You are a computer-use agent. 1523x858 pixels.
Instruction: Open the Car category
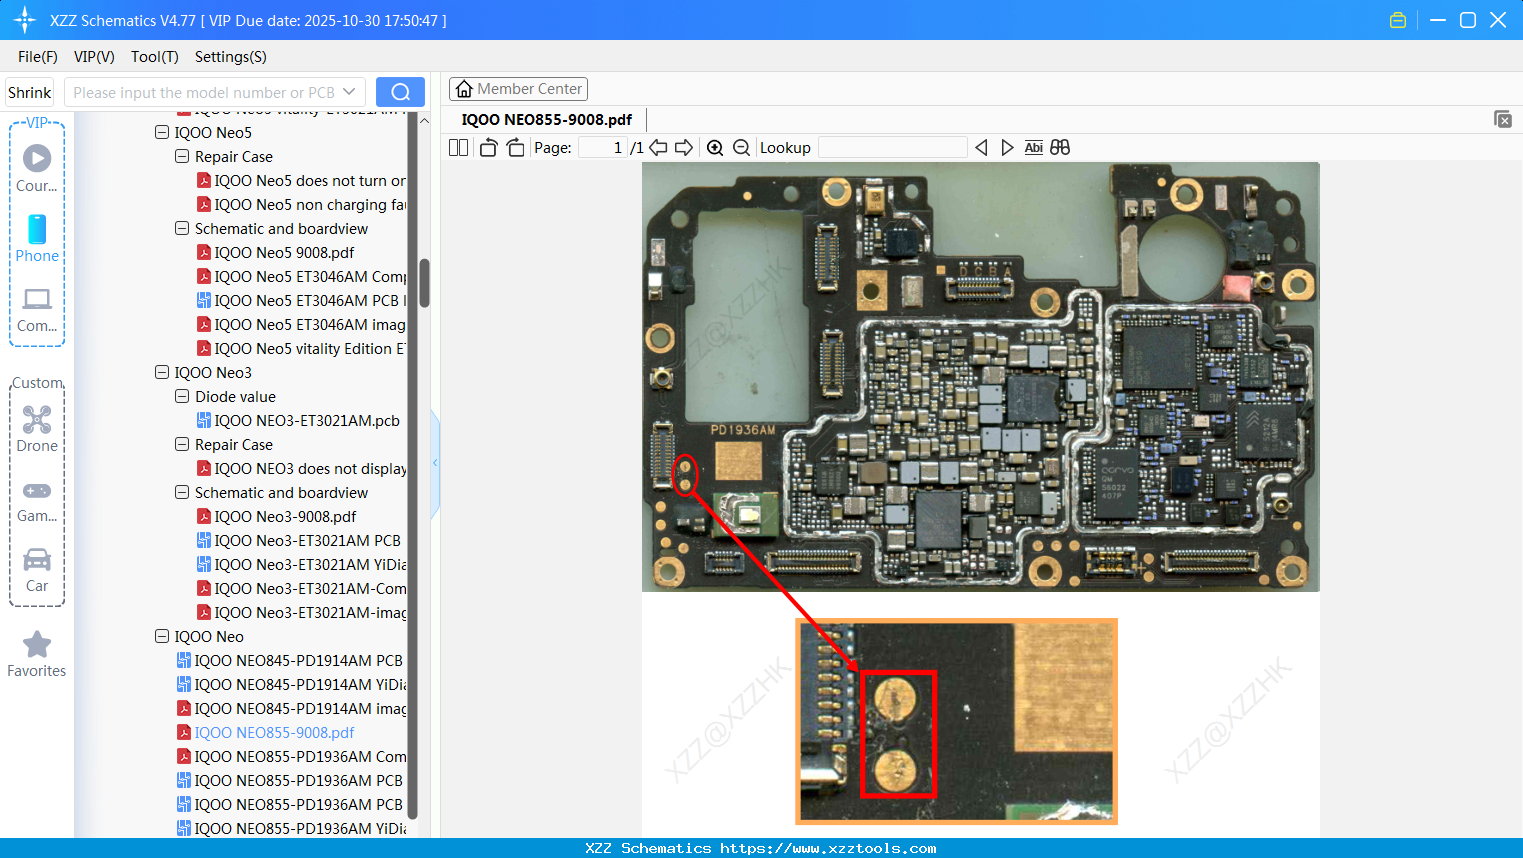point(37,570)
